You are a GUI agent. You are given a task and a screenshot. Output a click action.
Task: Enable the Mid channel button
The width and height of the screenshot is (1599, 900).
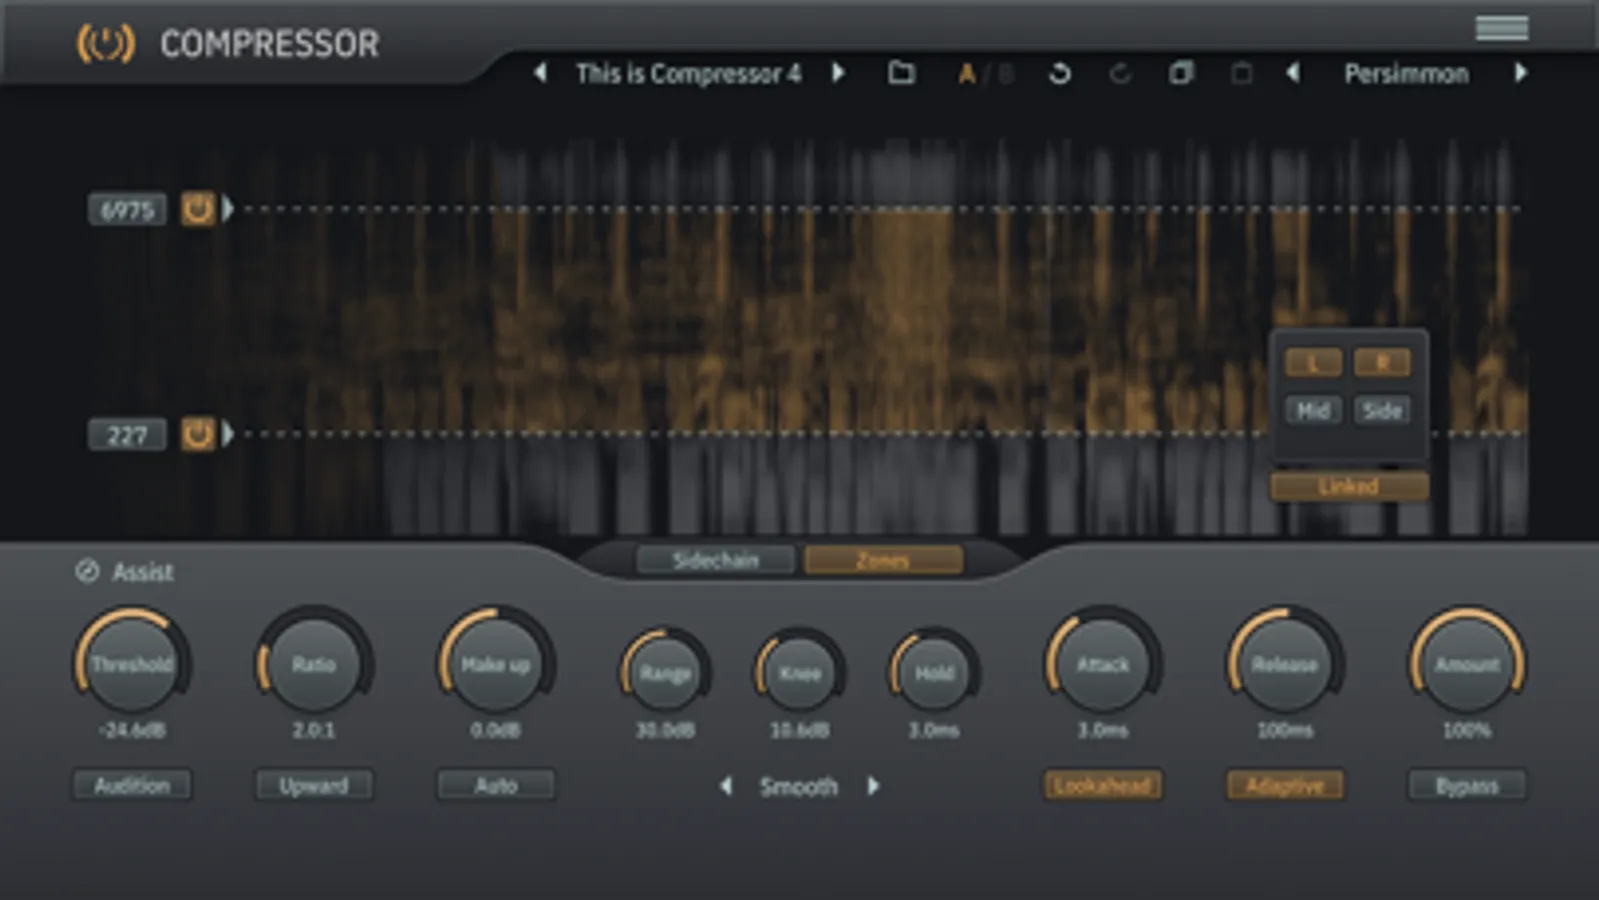coord(1313,410)
